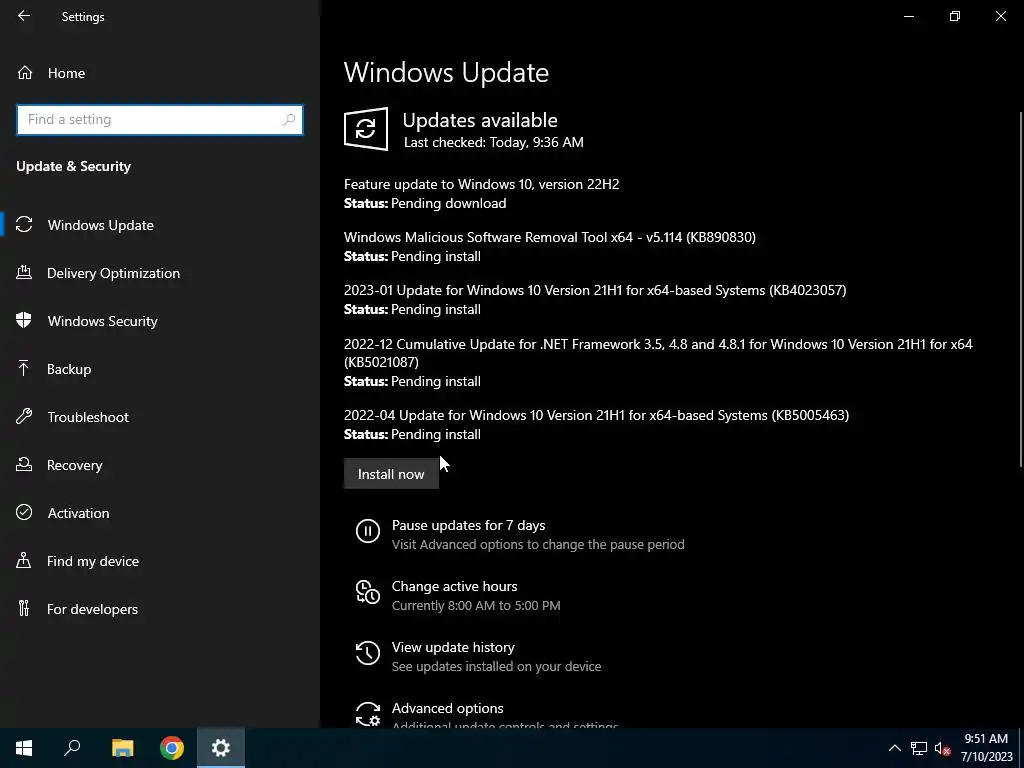This screenshot has height=768, width=1024.
Task: Click the Windows Security shield icon
Action: pyautogui.click(x=24, y=321)
